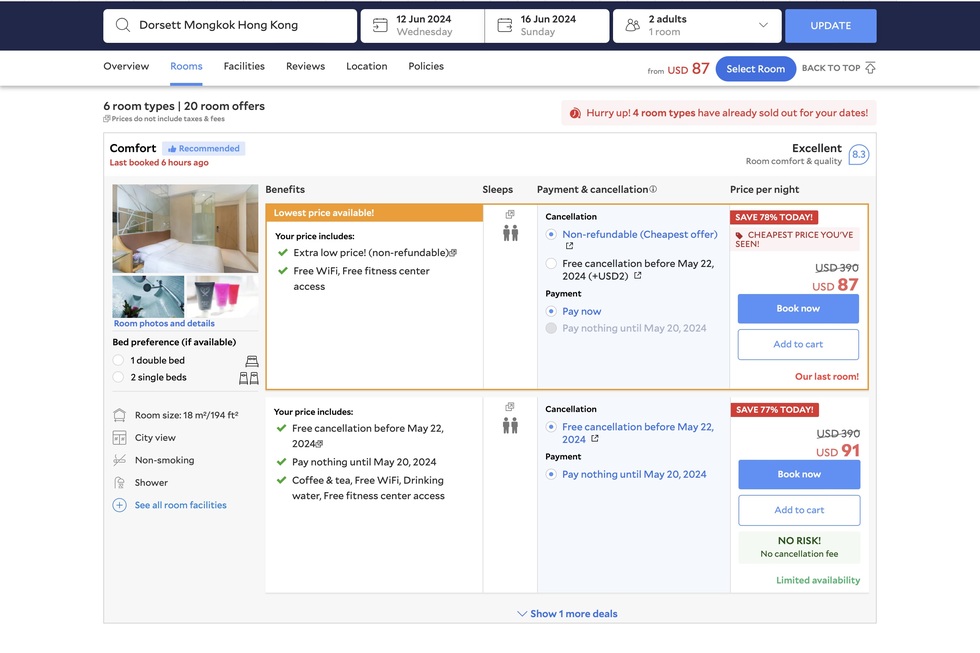Click the UPDATE search button

(x=831, y=26)
